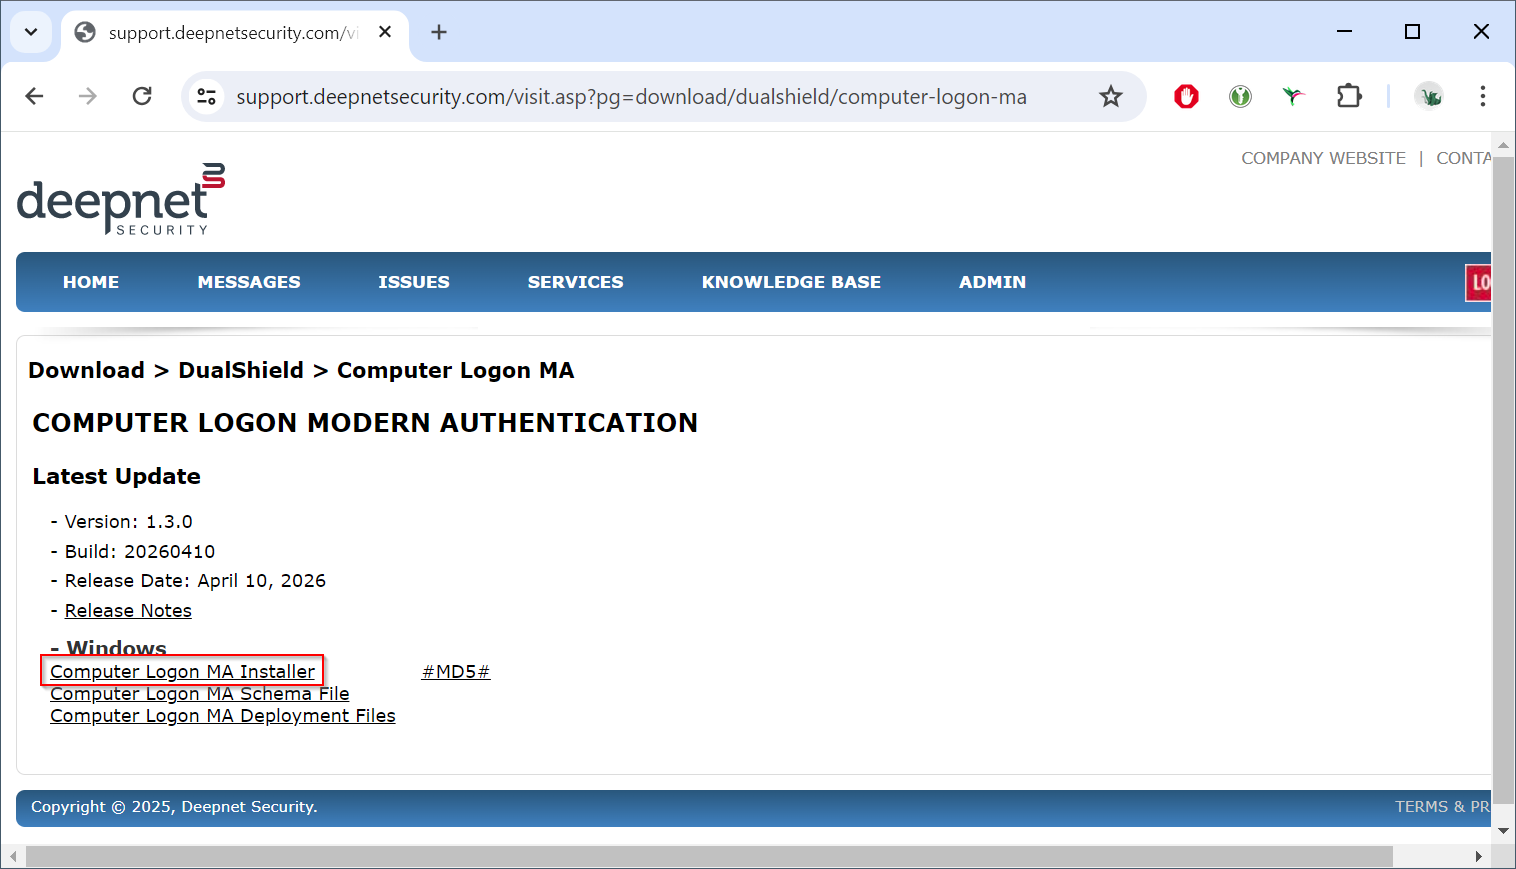Open the Extensions puzzle piece menu
This screenshot has height=869, width=1516.
[1349, 96]
